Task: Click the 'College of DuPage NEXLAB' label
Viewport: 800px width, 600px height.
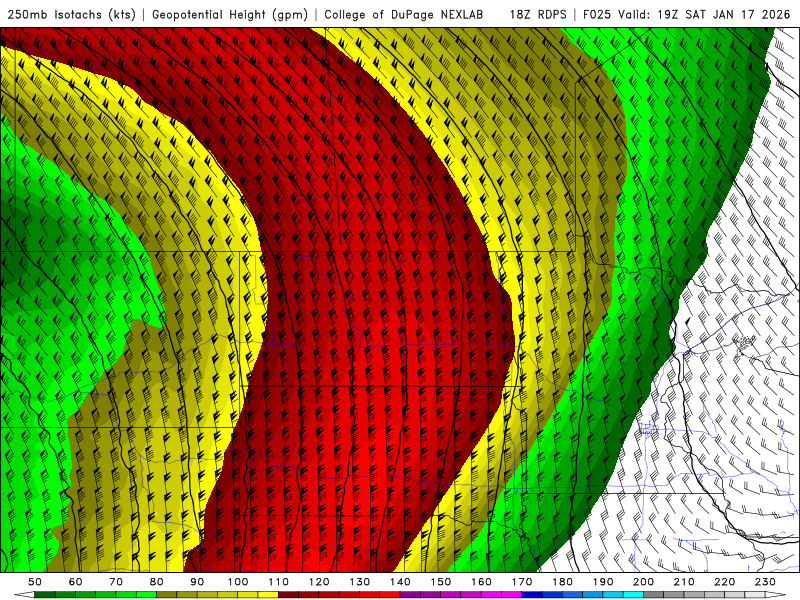Action: (x=404, y=14)
